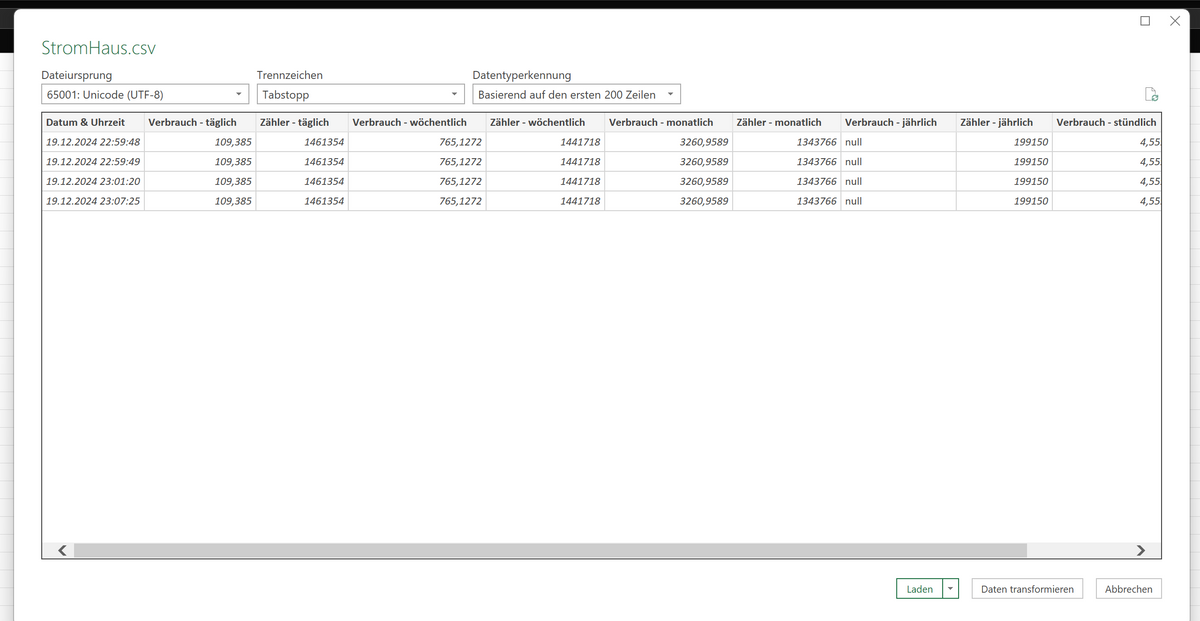Open the Trennzeichen delimiter dropdown

[360, 94]
